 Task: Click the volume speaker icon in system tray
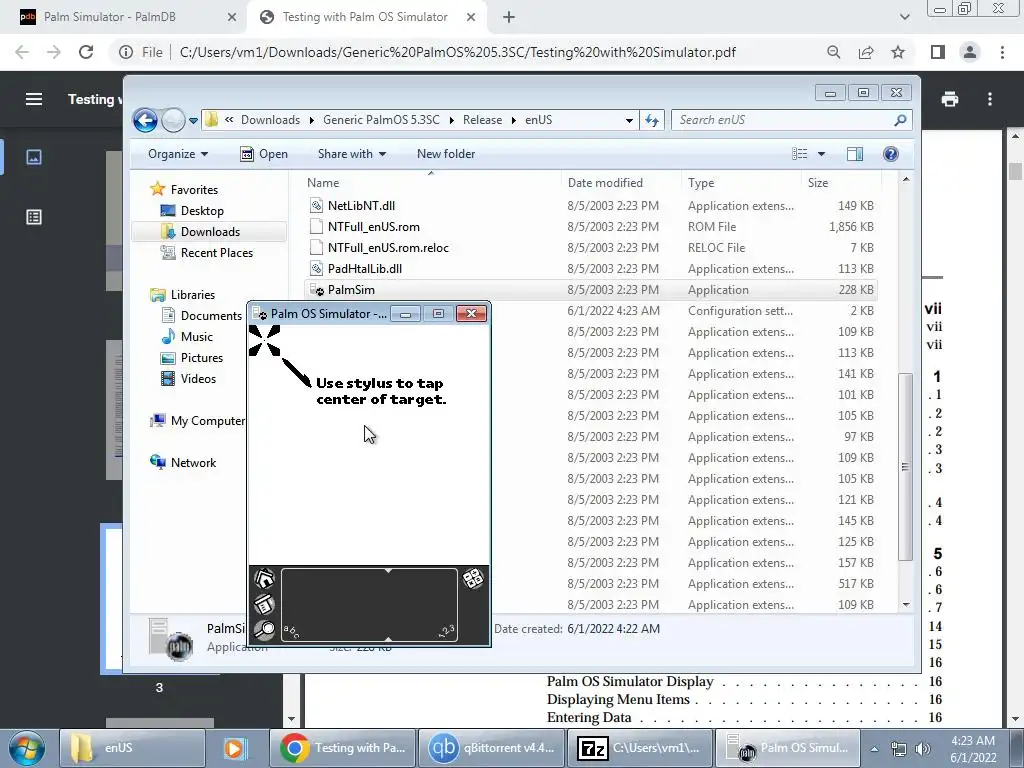click(923, 749)
